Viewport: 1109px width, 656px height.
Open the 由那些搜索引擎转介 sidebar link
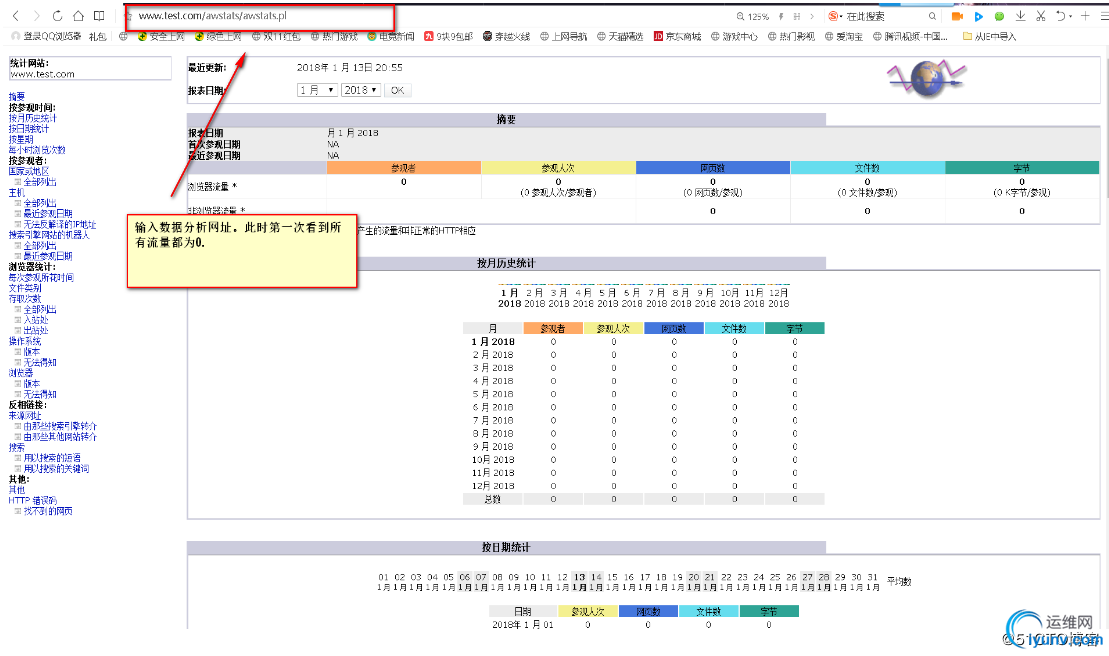pos(60,426)
